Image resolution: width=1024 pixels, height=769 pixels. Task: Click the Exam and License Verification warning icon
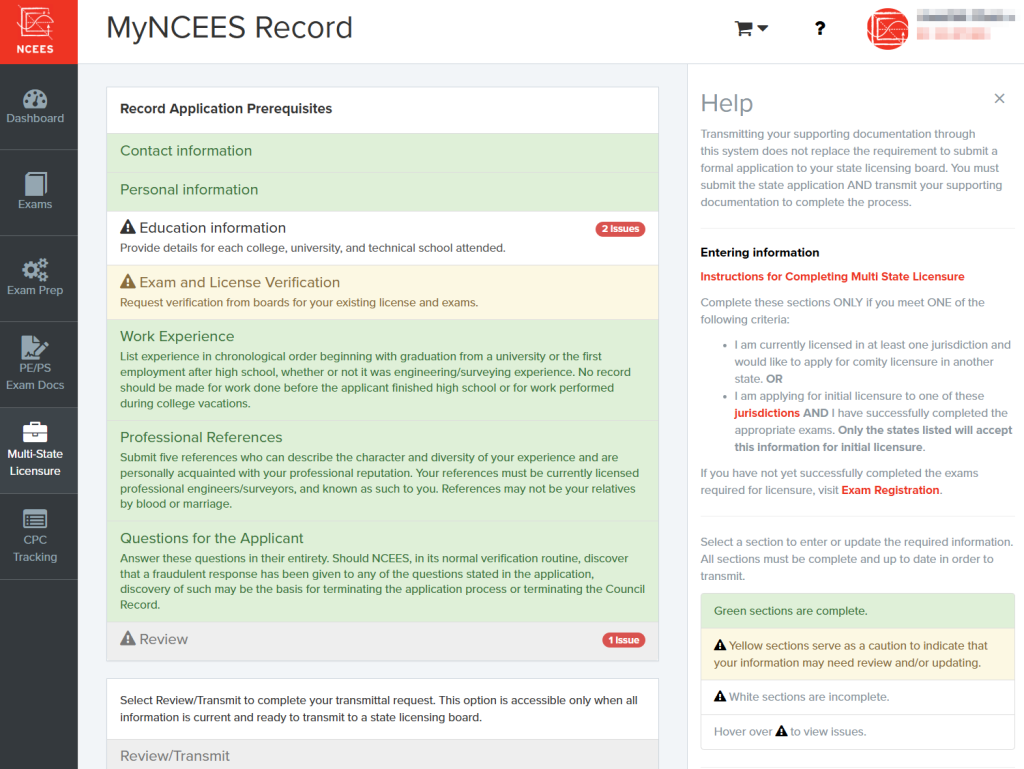pyautogui.click(x=128, y=281)
